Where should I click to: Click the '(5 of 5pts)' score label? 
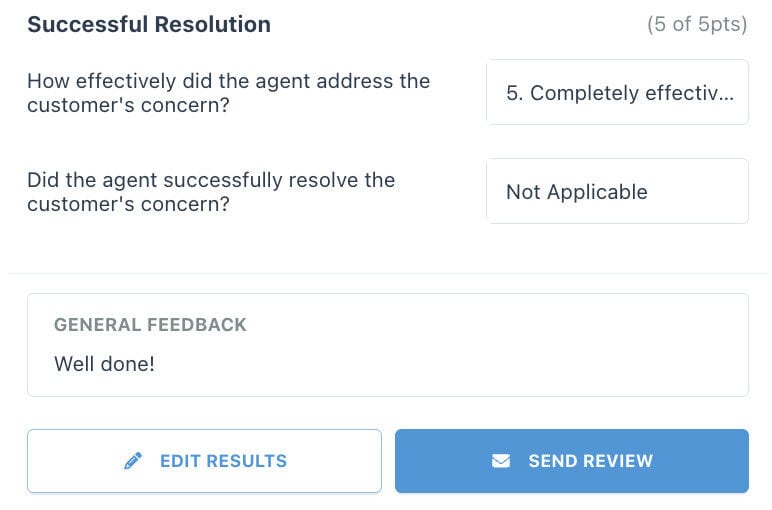click(x=697, y=24)
